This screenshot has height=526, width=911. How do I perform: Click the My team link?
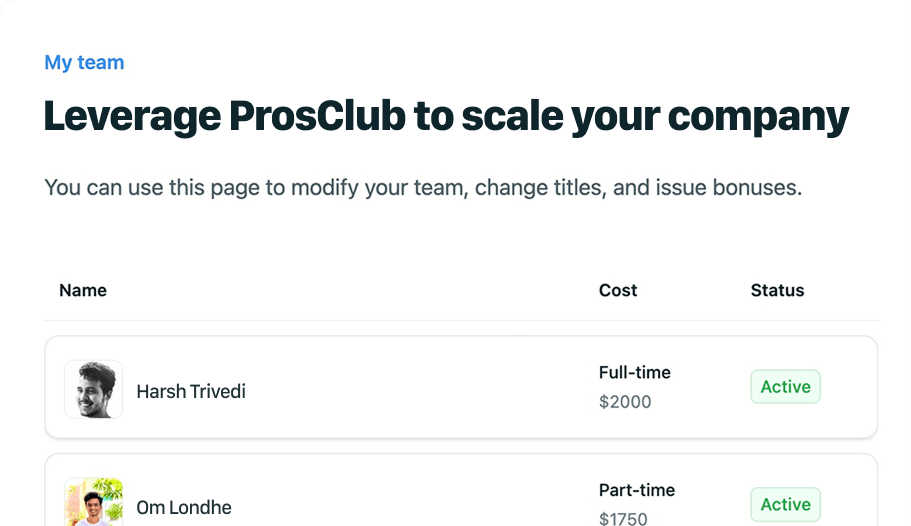pos(84,63)
